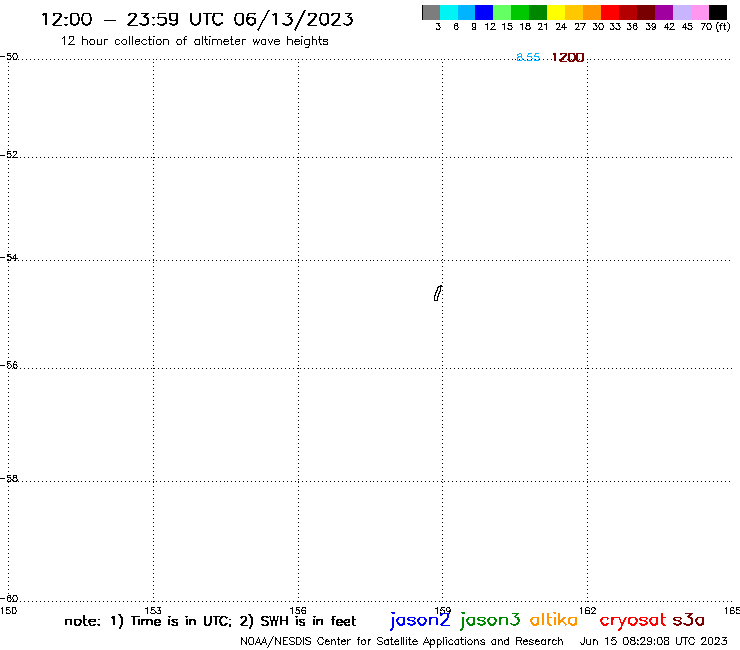Click the title '12:00 – 23:59 UTC 06/13/2023'

click(x=197, y=19)
